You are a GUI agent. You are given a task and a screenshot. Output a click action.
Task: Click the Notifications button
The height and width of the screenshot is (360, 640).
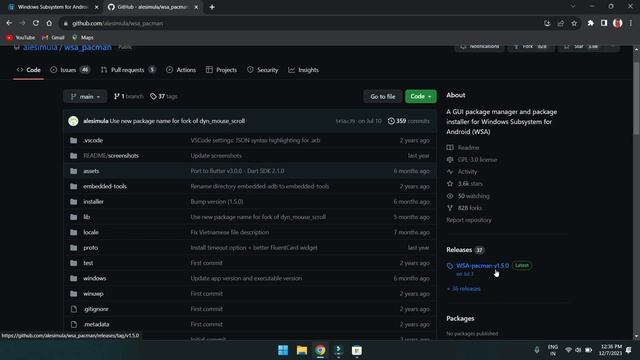pyautogui.click(x=479, y=47)
